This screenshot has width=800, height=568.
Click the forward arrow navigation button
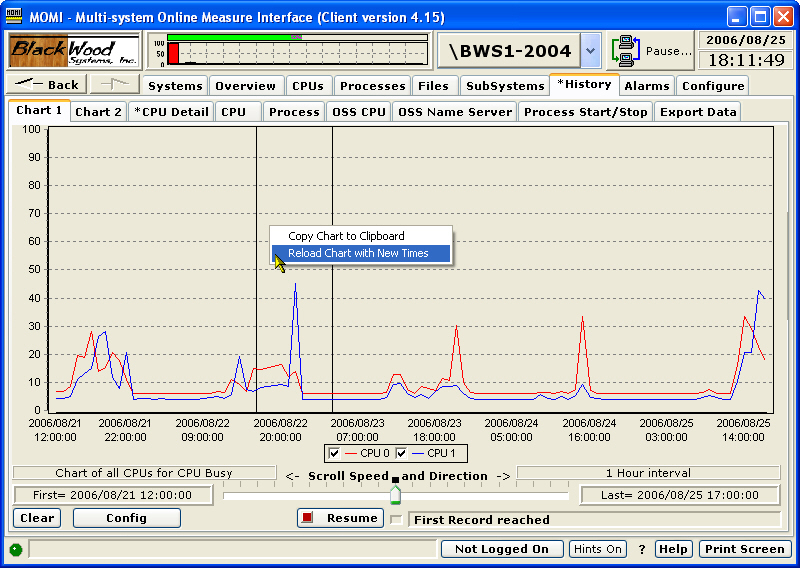tap(114, 85)
